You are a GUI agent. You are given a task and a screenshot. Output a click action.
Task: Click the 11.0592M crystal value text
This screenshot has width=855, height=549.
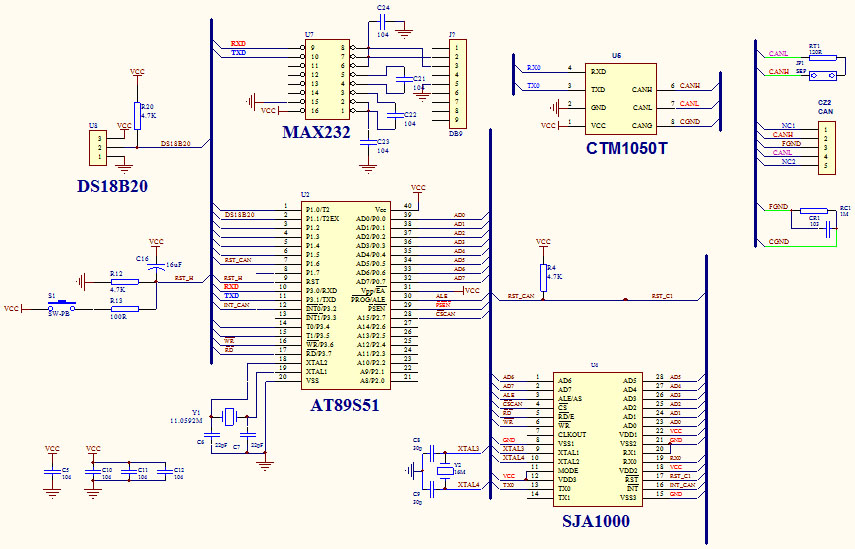tap(186, 421)
